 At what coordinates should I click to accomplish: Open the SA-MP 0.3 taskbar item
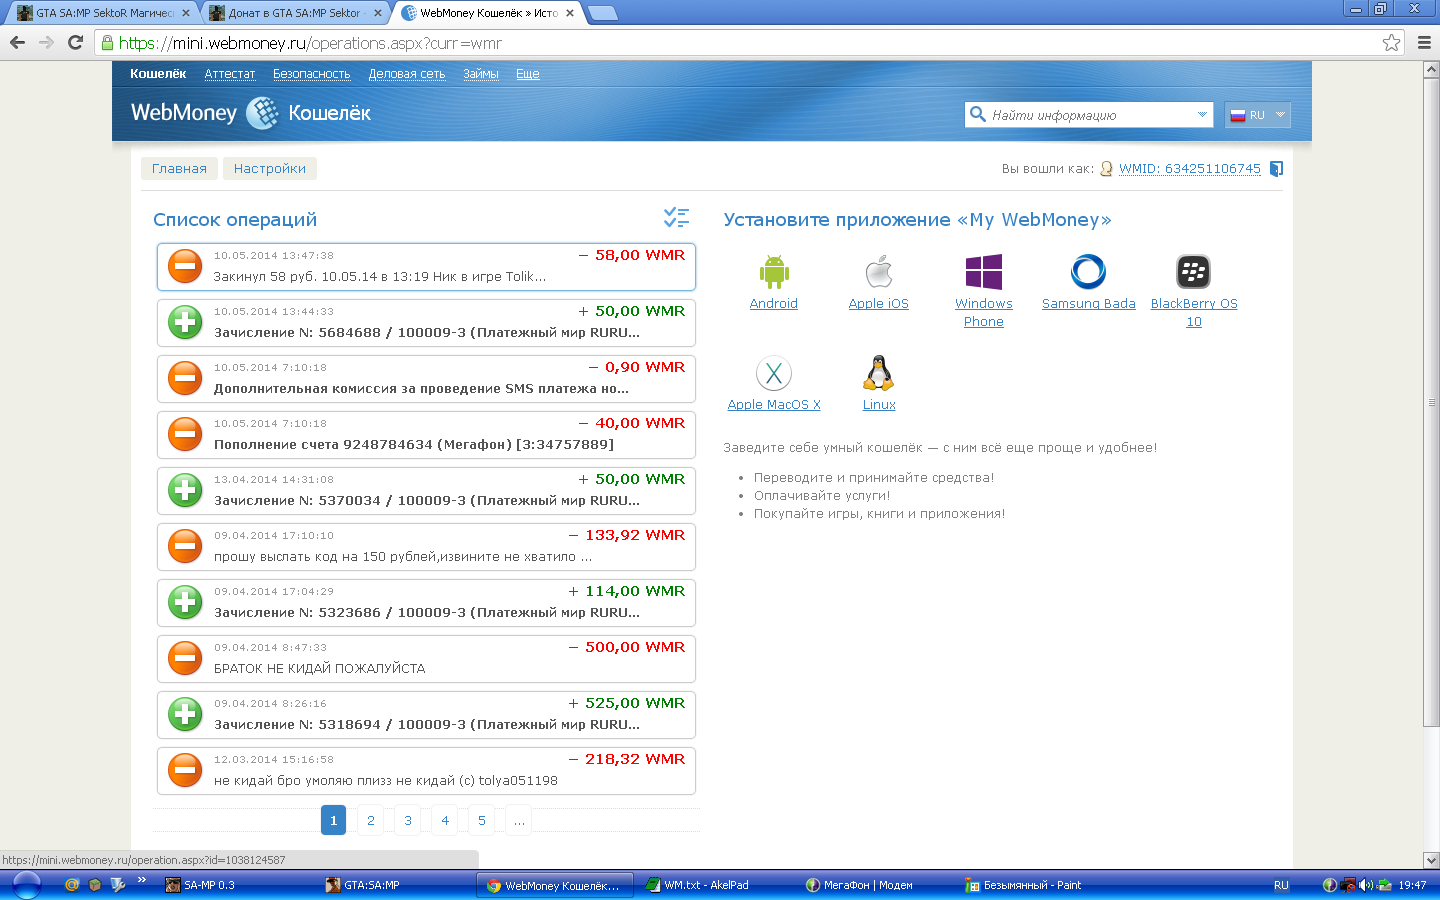point(236,885)
